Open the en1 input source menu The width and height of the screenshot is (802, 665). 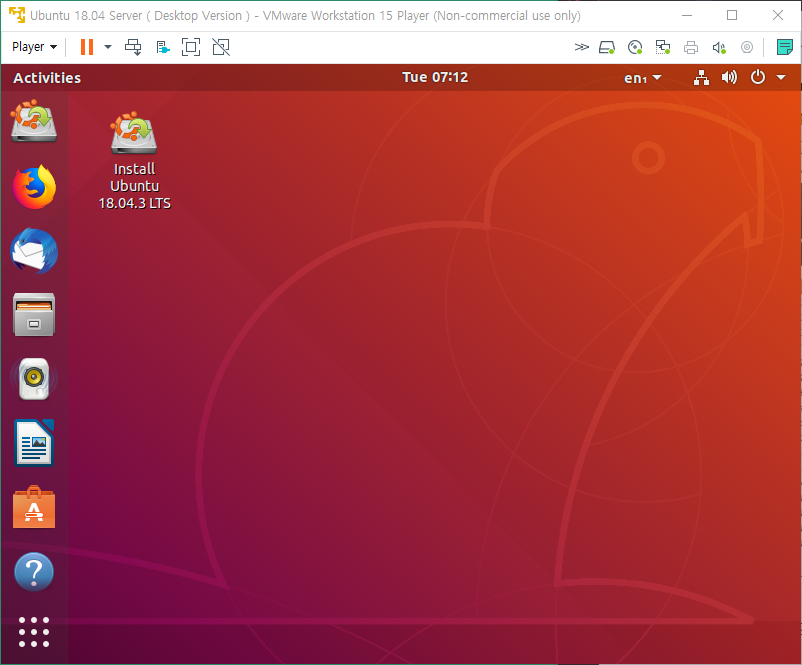(x=643, y=78)
